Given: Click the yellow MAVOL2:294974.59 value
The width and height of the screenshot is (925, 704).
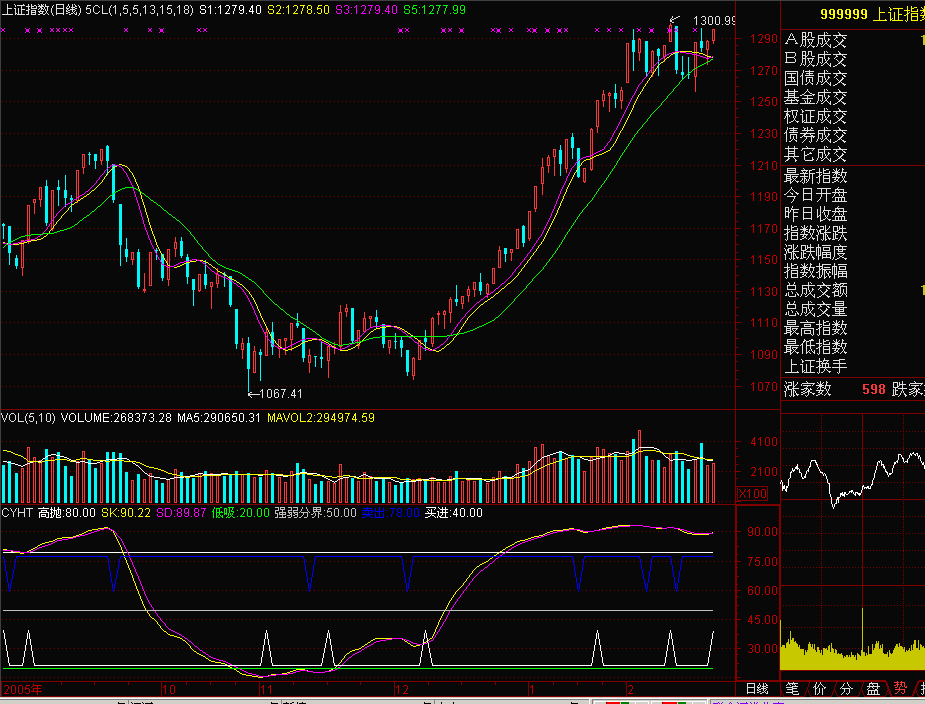Looking at the screenshot, I should pos(321,418).
